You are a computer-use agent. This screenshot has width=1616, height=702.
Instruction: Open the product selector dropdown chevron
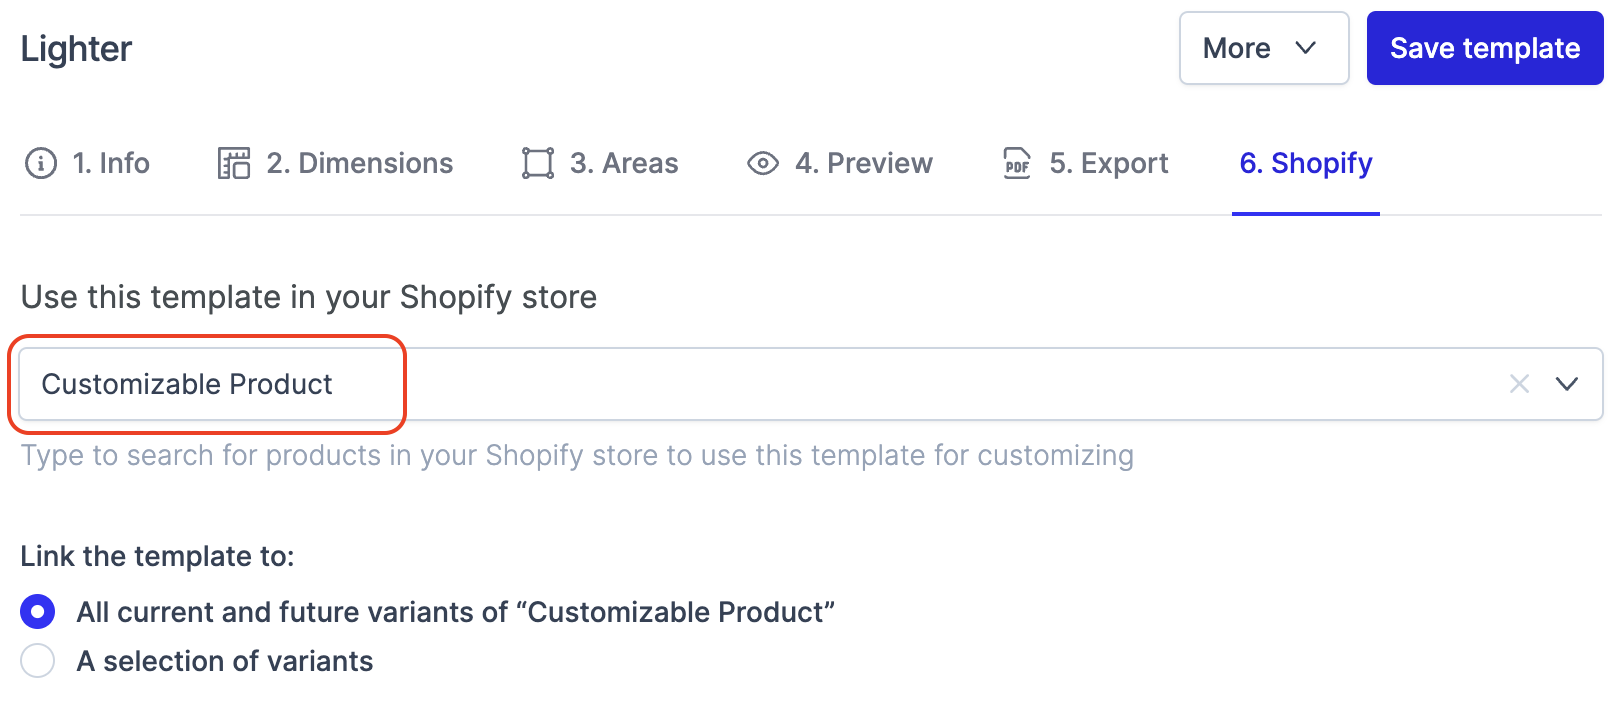[x=1567, y=384]
